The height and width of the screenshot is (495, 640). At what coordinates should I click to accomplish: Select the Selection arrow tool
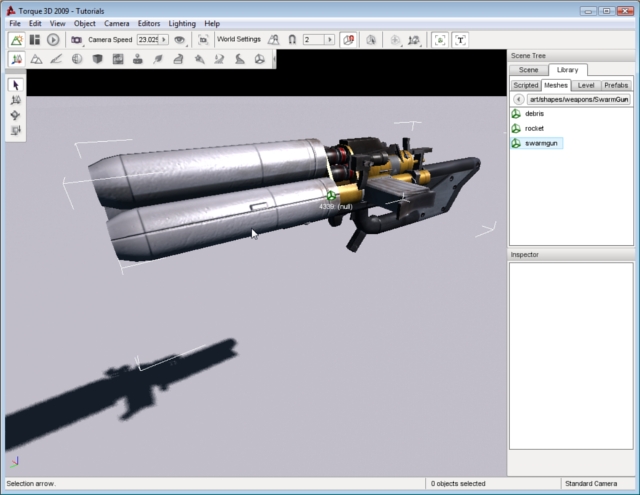[x=16, y=86]
